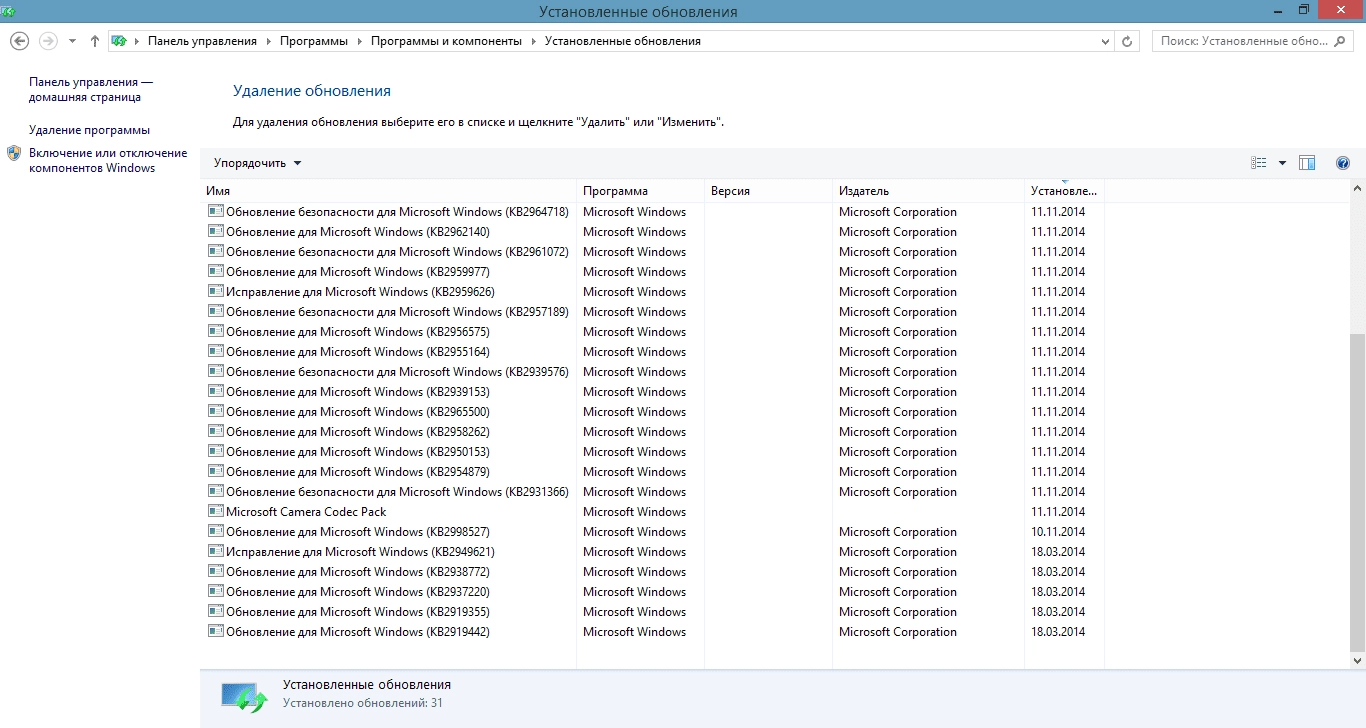Expand arrow after 'Программы' breadcrumb
Image resolution: width=1366 pixels, height=728 pixels.
pos(359,41)
